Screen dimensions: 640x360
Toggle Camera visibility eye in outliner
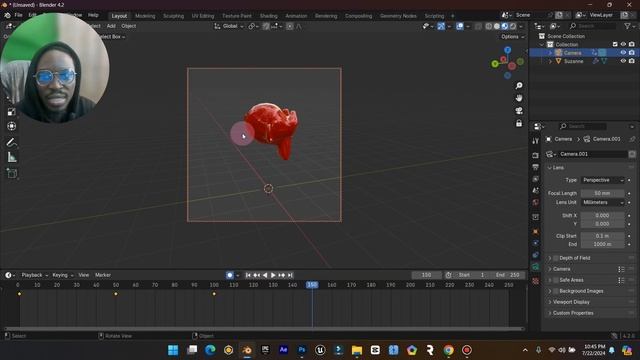tap(623, 53)
